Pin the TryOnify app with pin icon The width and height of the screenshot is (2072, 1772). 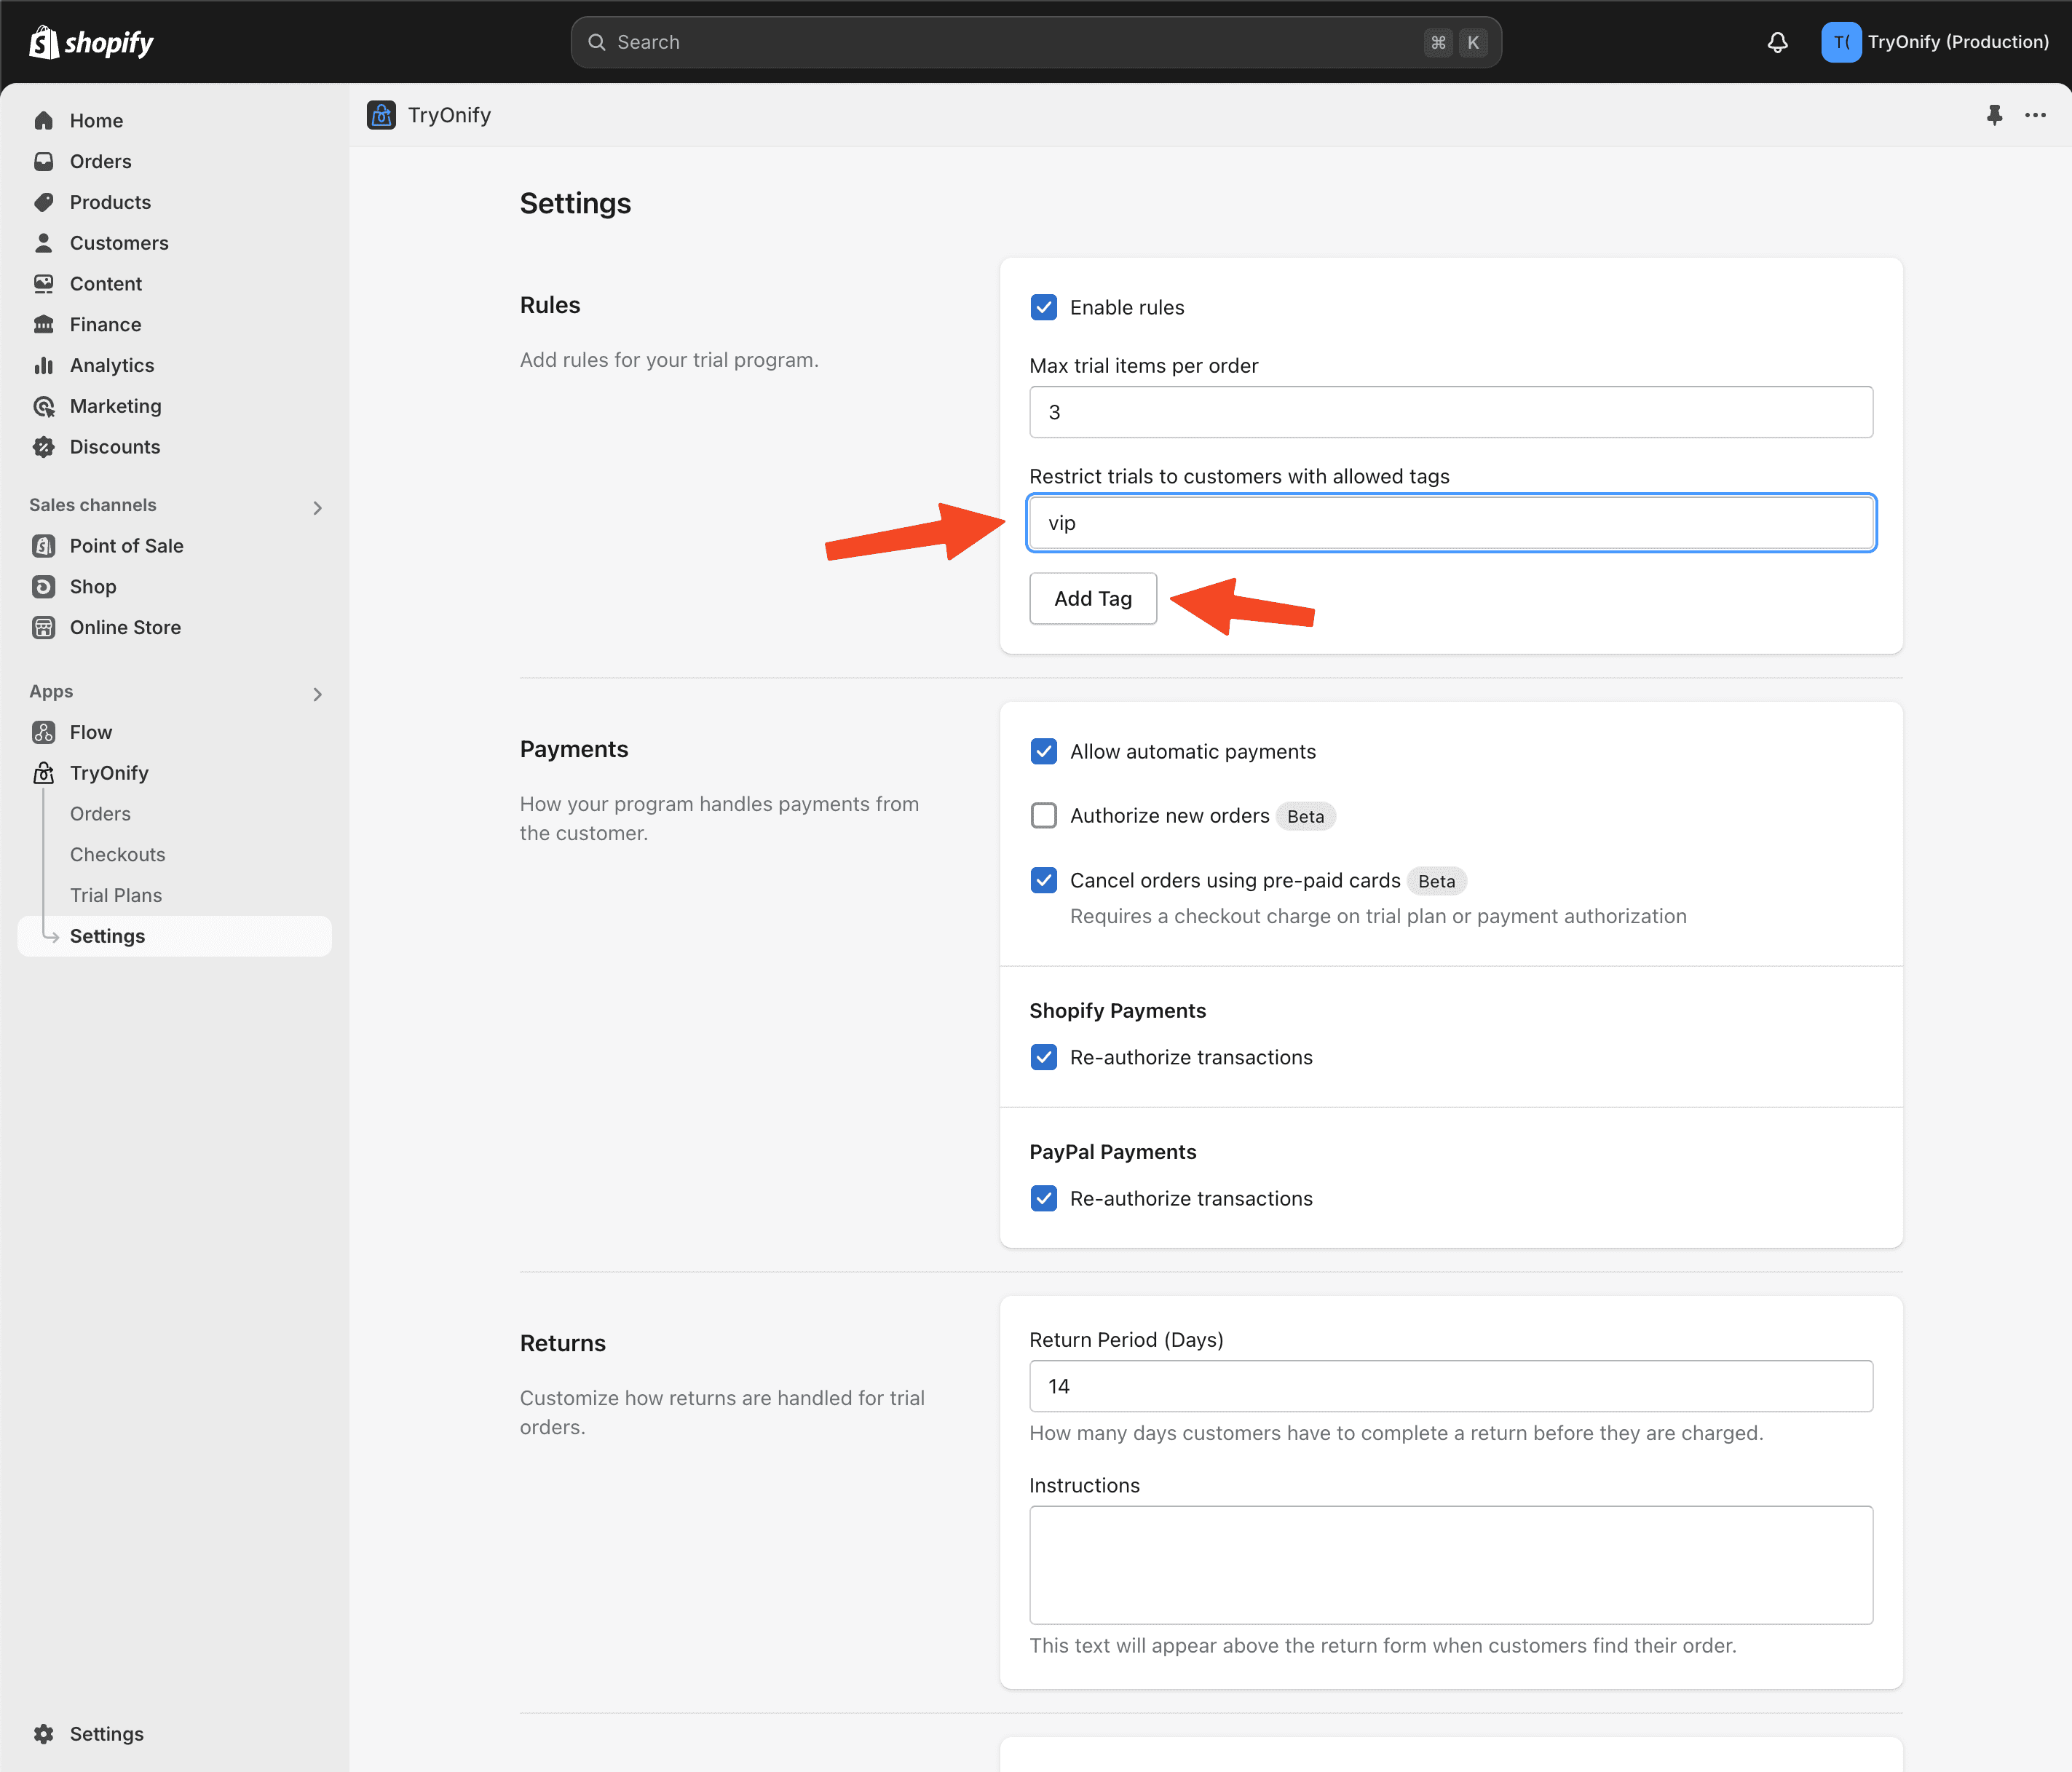pos(1994,115)
